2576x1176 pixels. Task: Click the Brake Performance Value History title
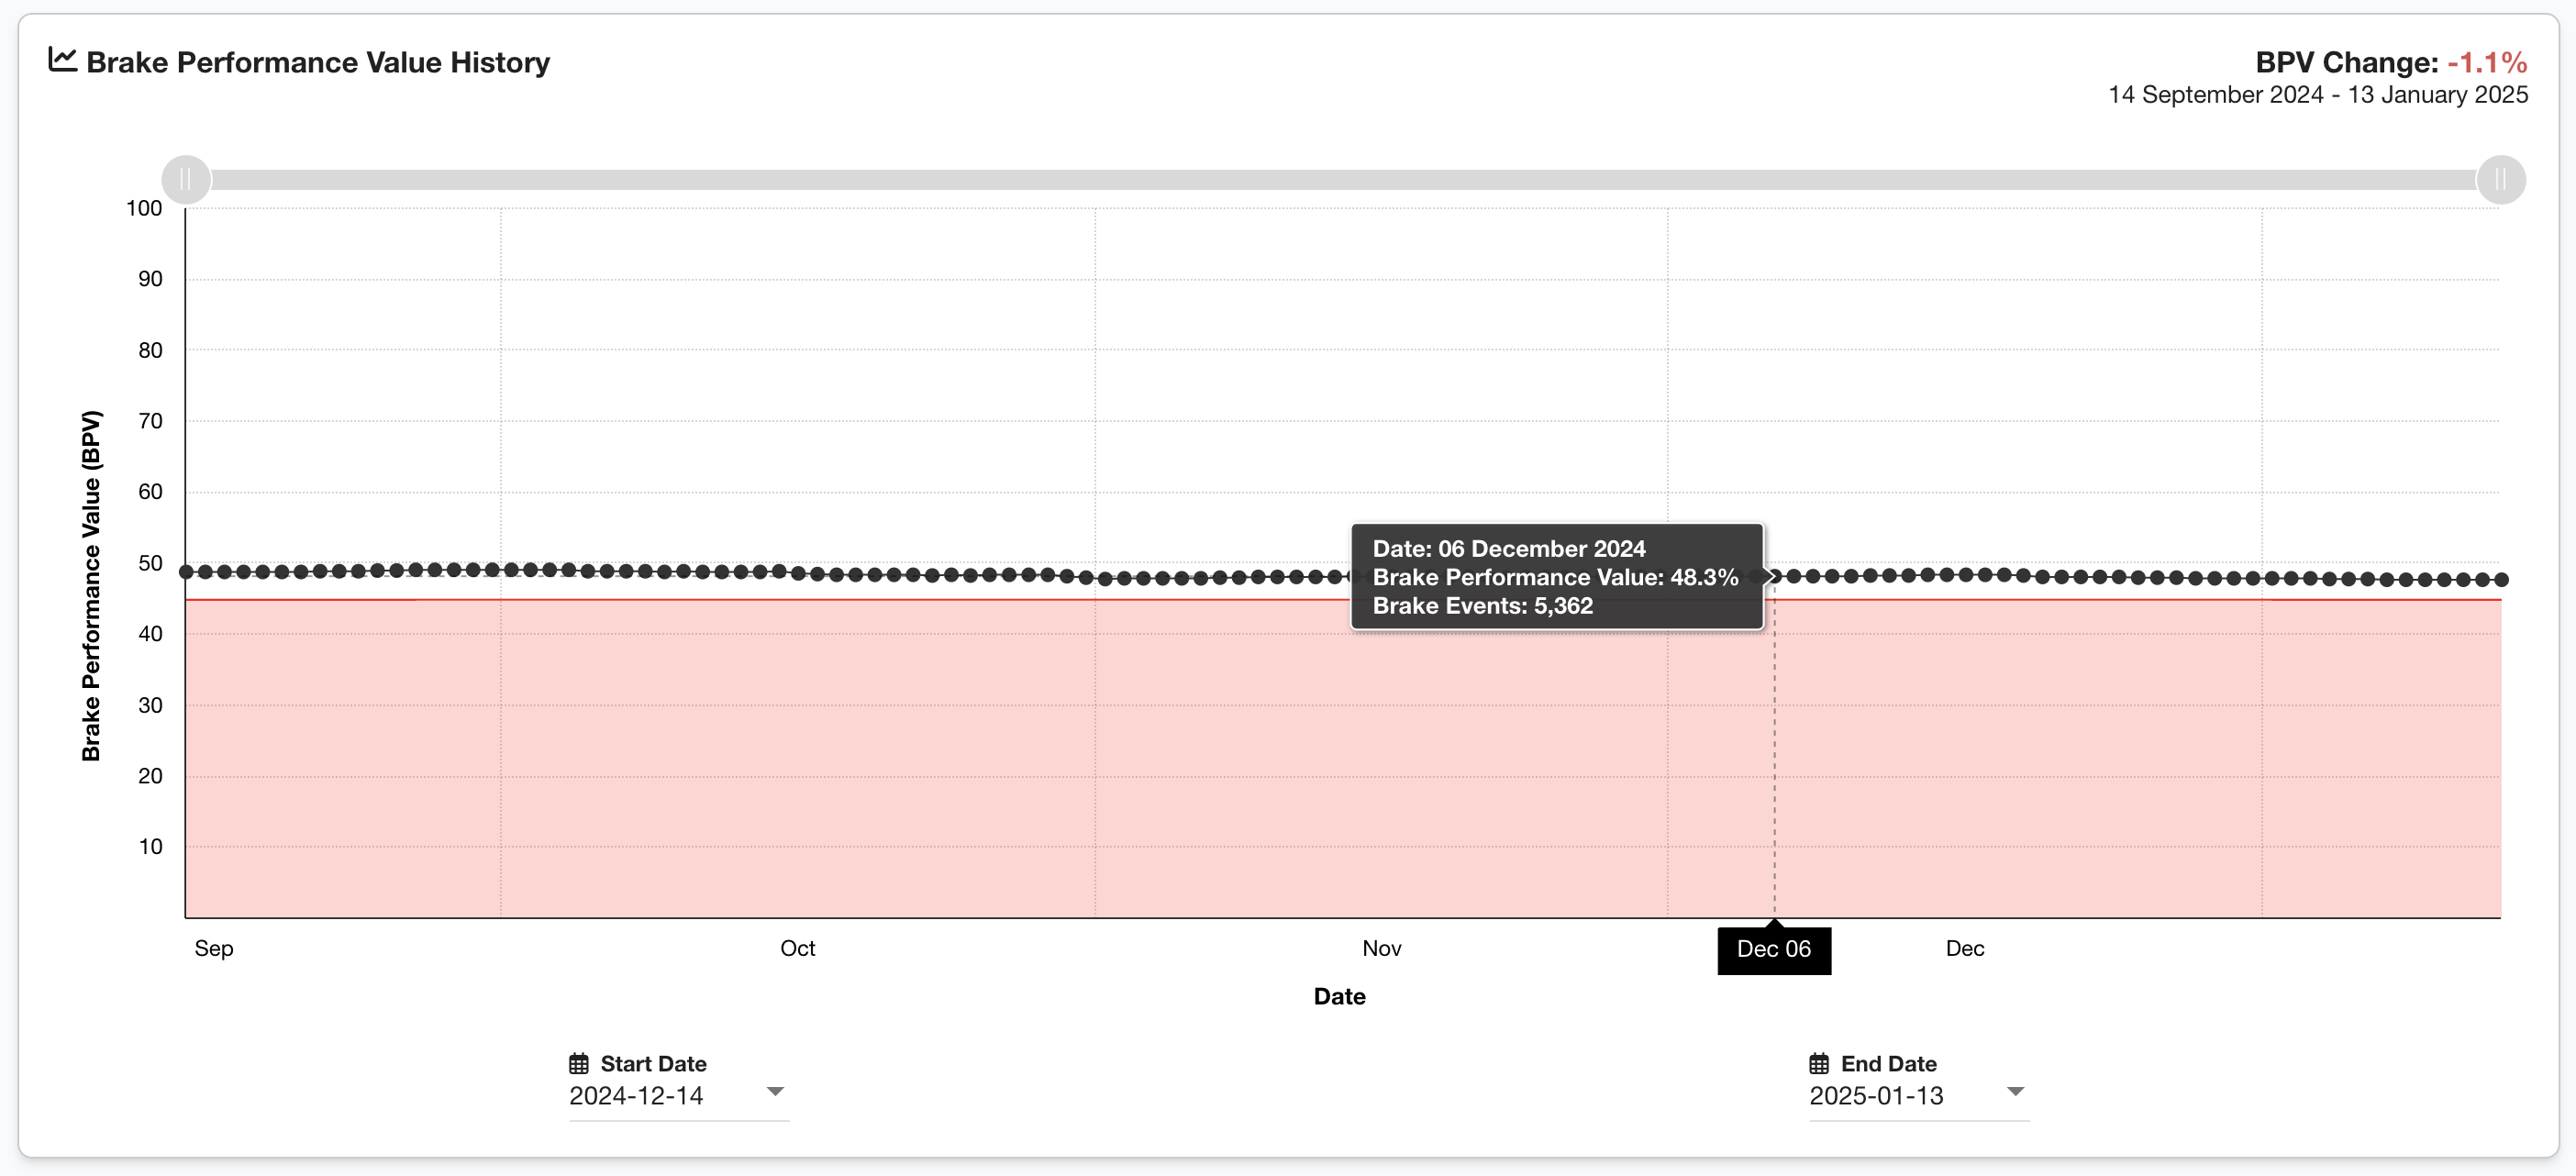317,62
